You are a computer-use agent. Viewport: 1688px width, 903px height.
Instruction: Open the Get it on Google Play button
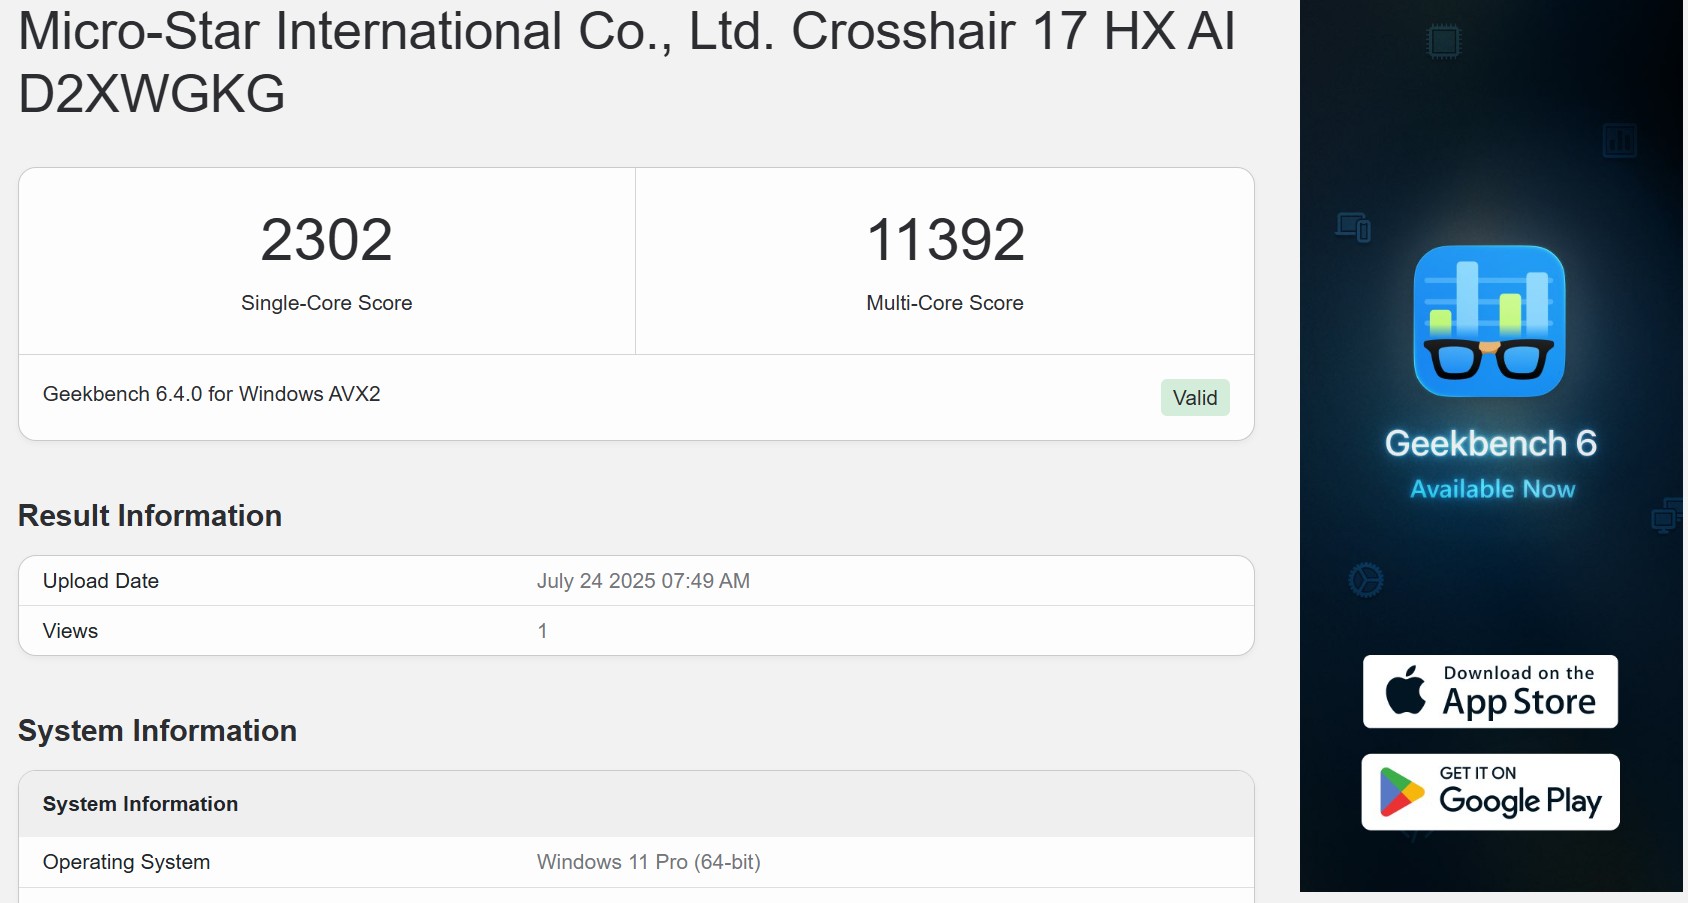pyautogui.click(x=1490, y=792)
